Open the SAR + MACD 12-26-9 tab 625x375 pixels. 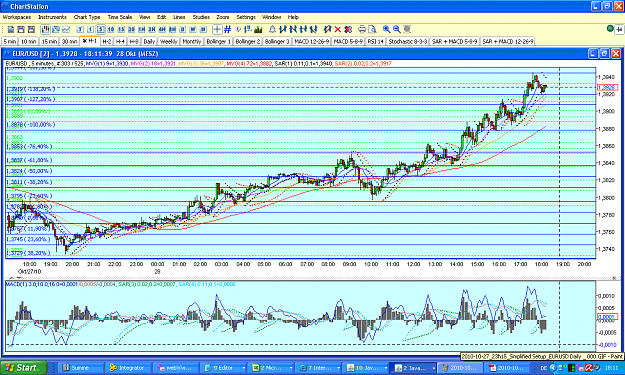coord(507,41)
